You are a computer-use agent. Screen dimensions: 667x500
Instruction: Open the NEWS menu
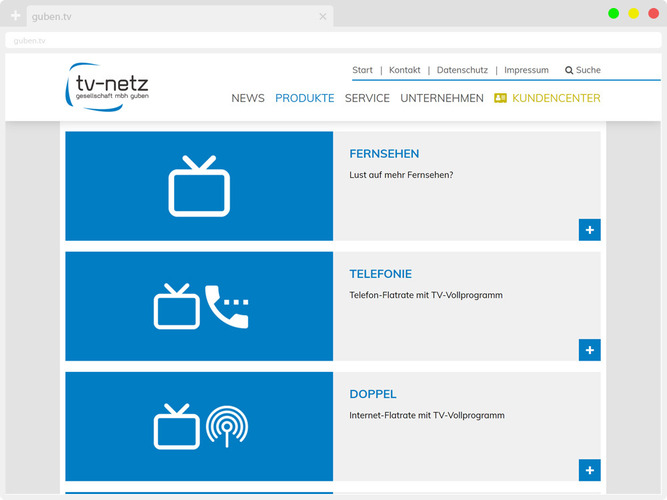coord(248,99)
